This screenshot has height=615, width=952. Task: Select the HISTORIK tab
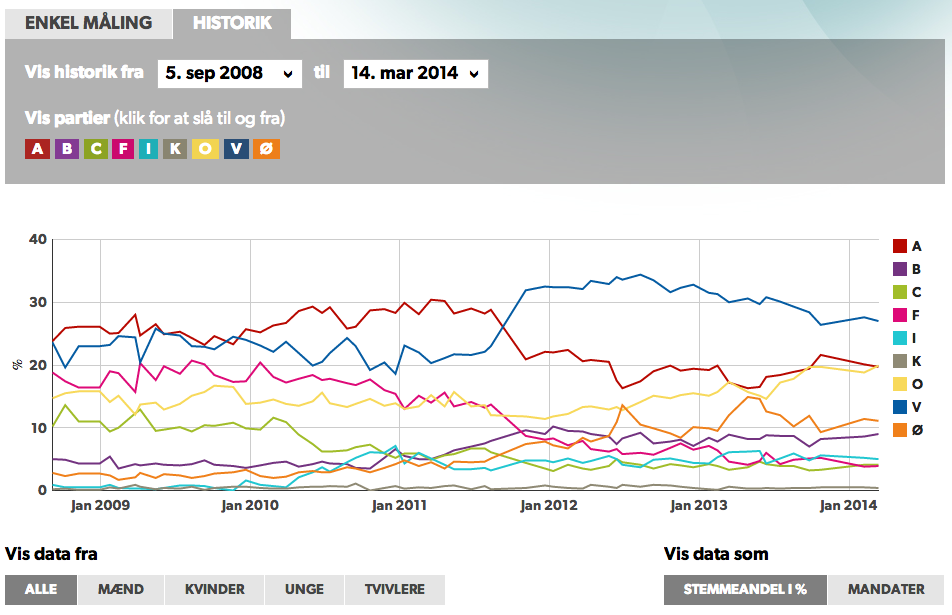tap(232, 23)
